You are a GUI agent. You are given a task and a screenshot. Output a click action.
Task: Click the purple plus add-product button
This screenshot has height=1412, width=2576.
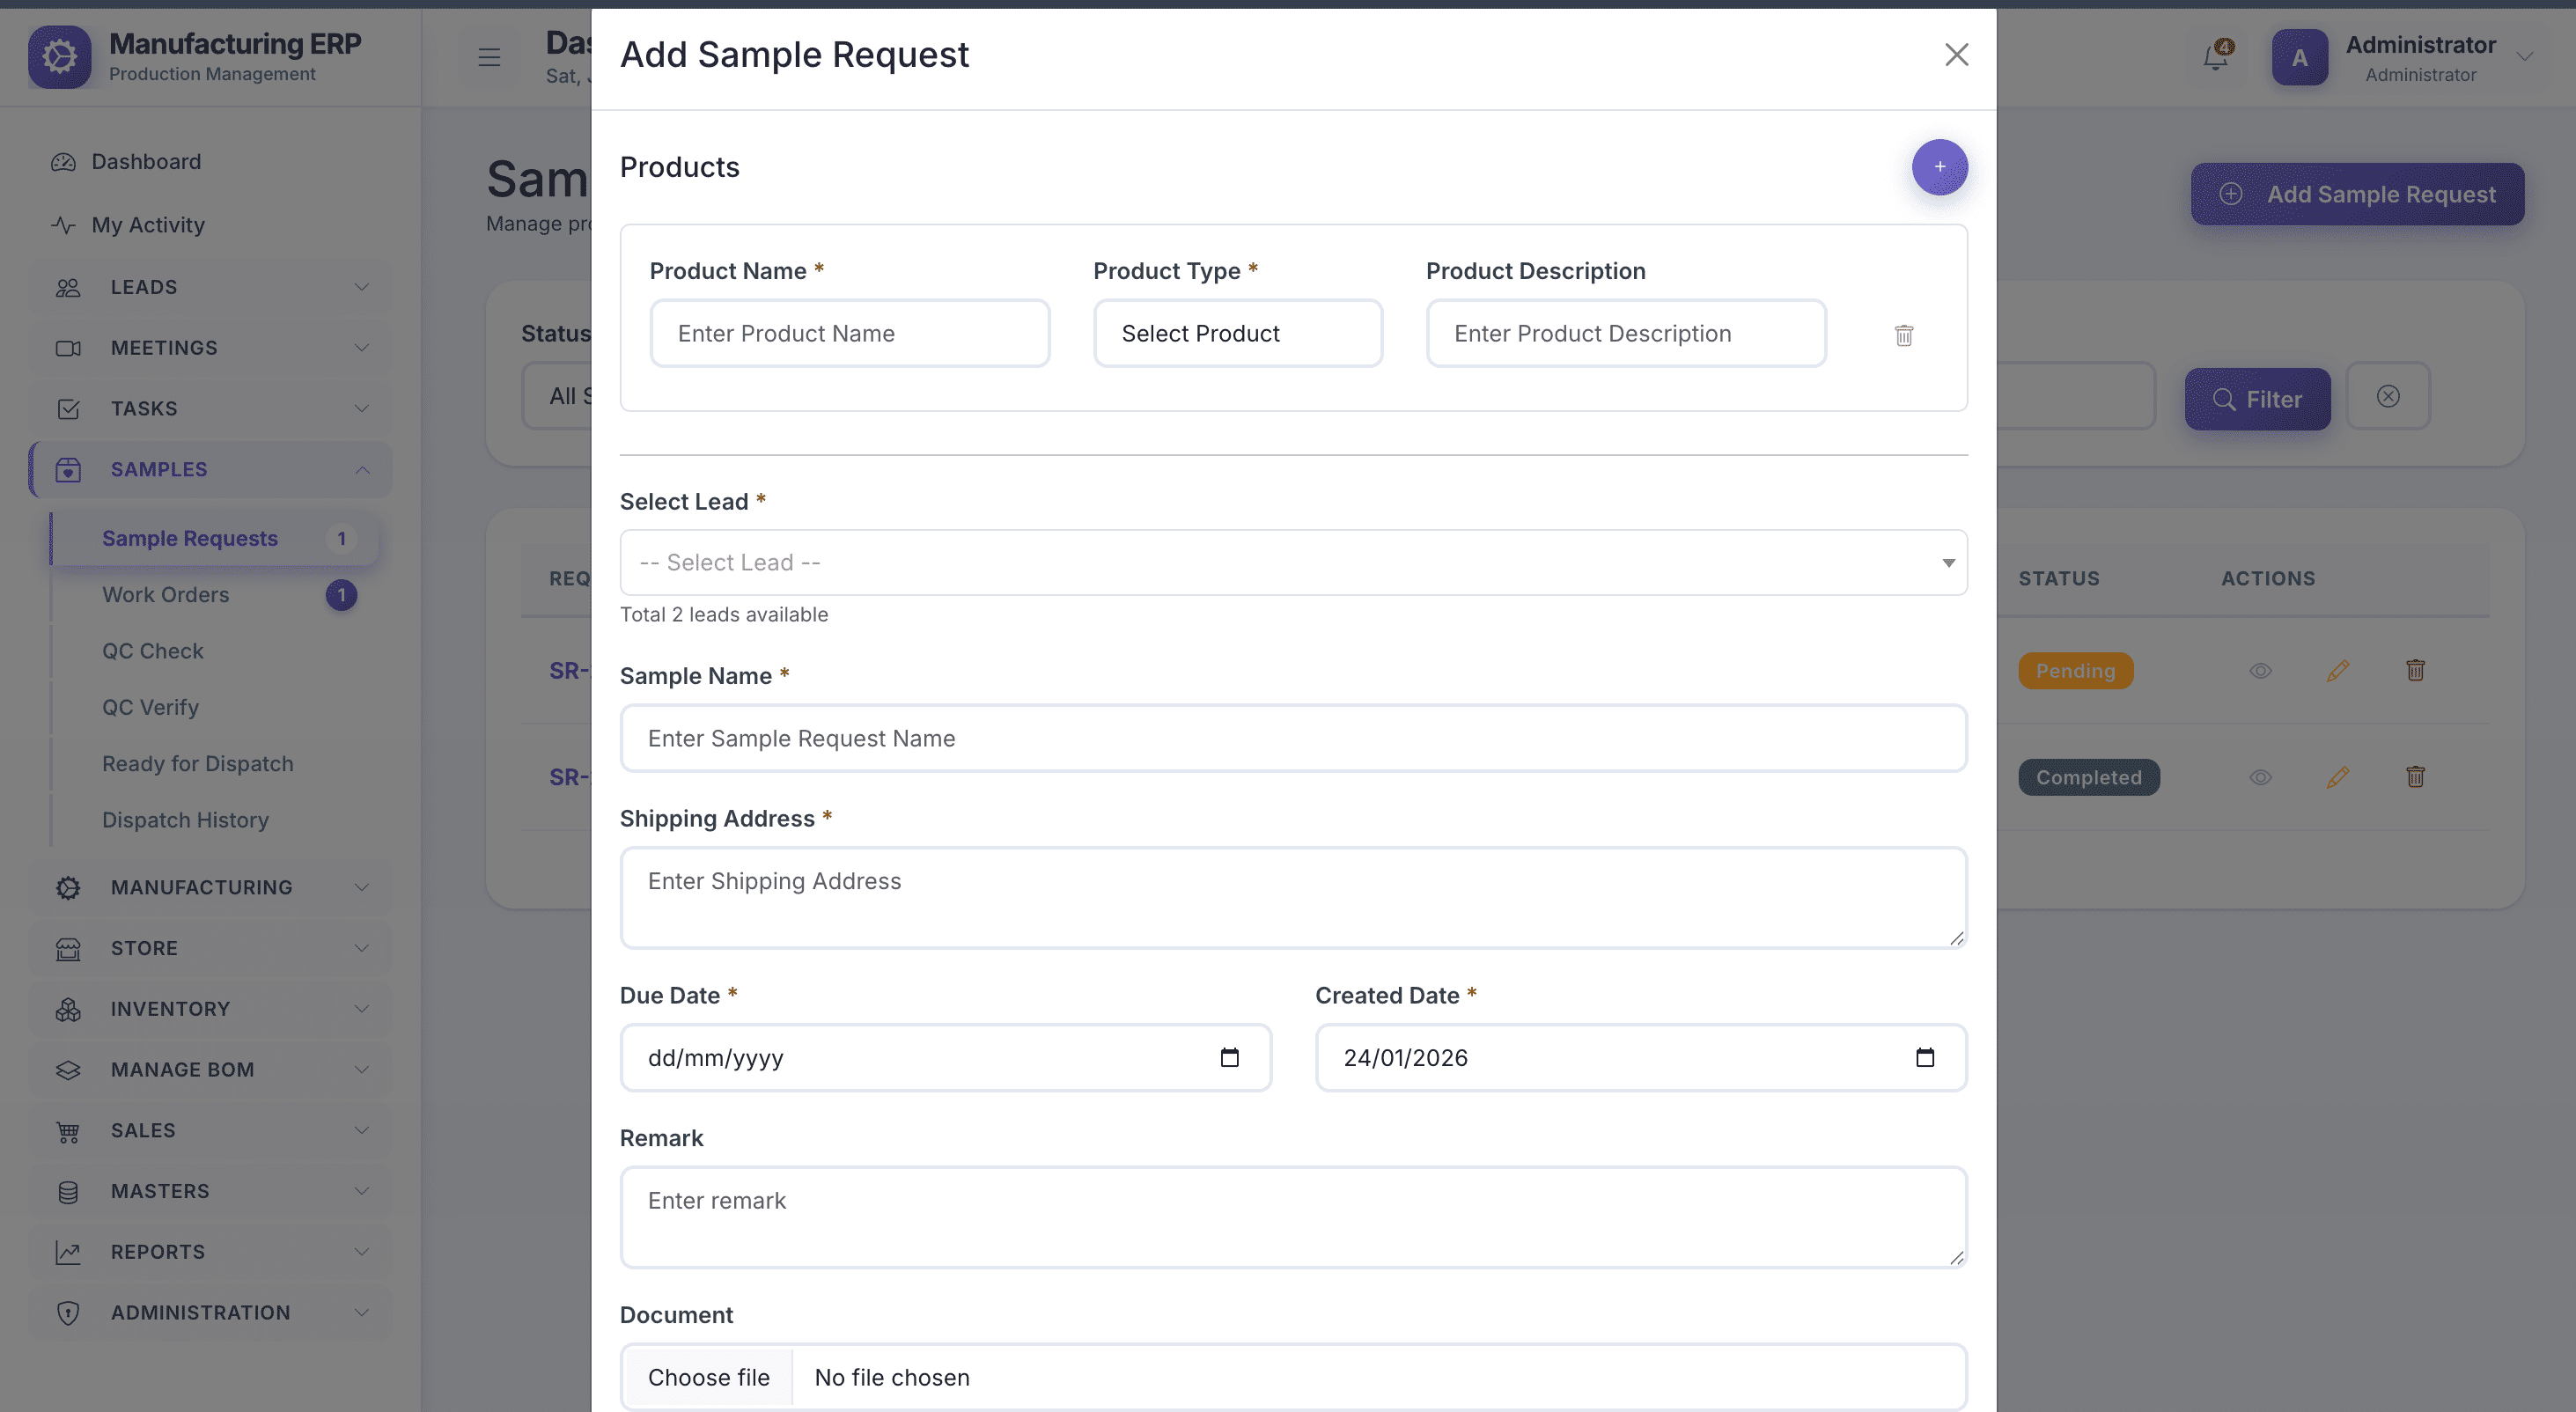(x=1939, y=167)
